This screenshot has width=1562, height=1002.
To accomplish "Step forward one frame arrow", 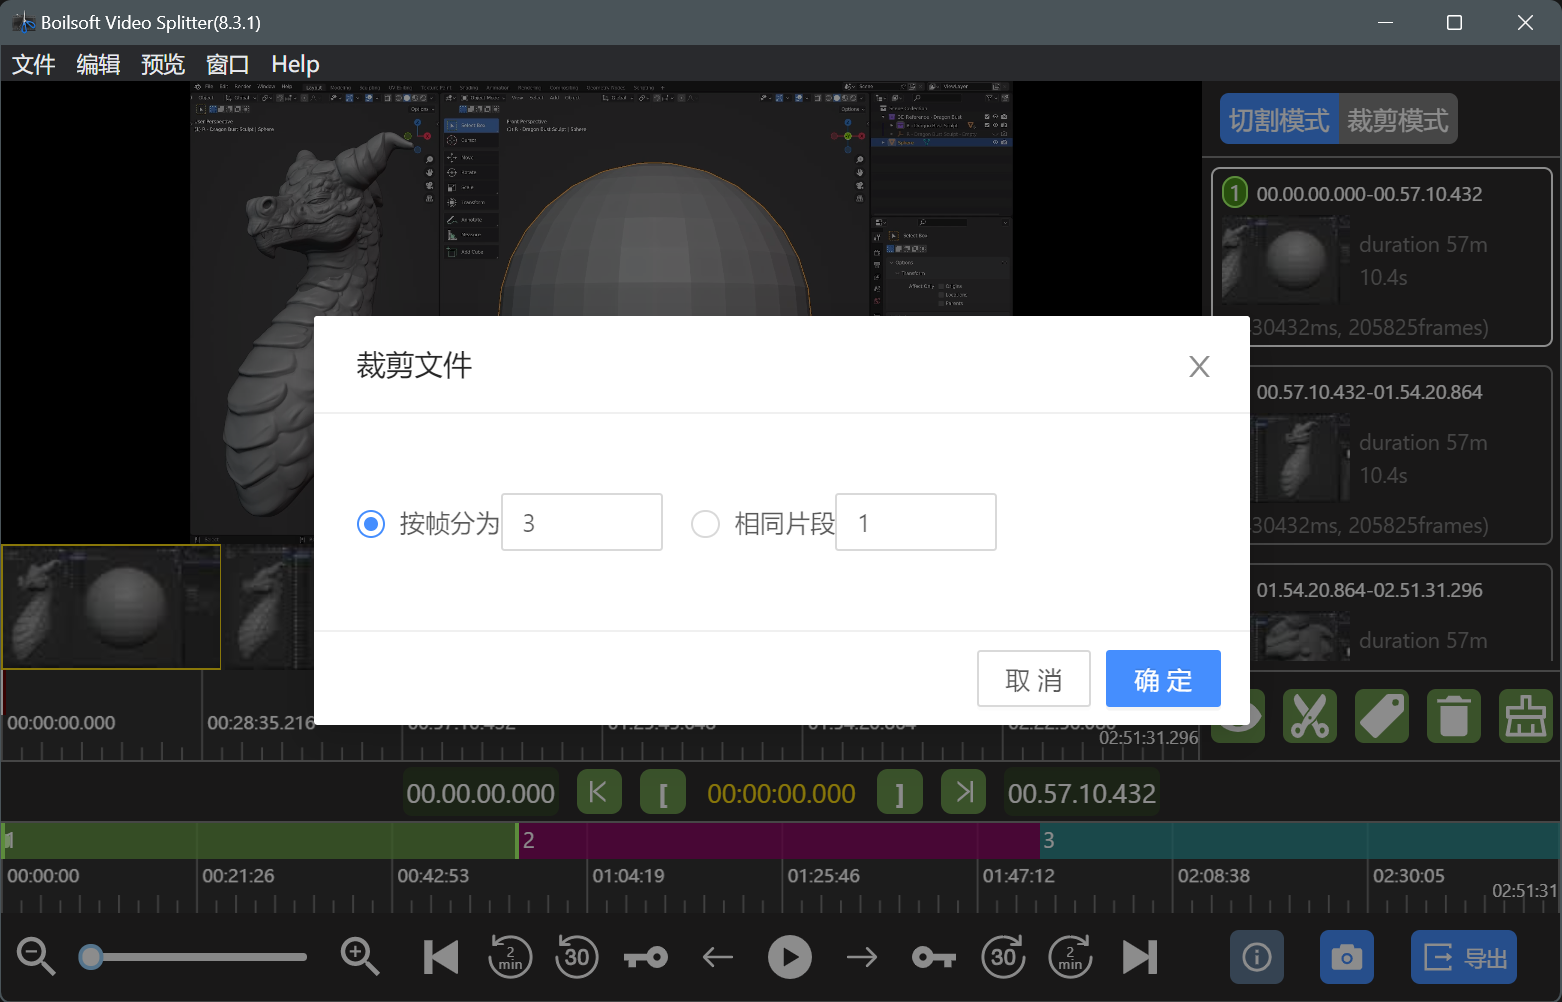I will pos(862,958).
